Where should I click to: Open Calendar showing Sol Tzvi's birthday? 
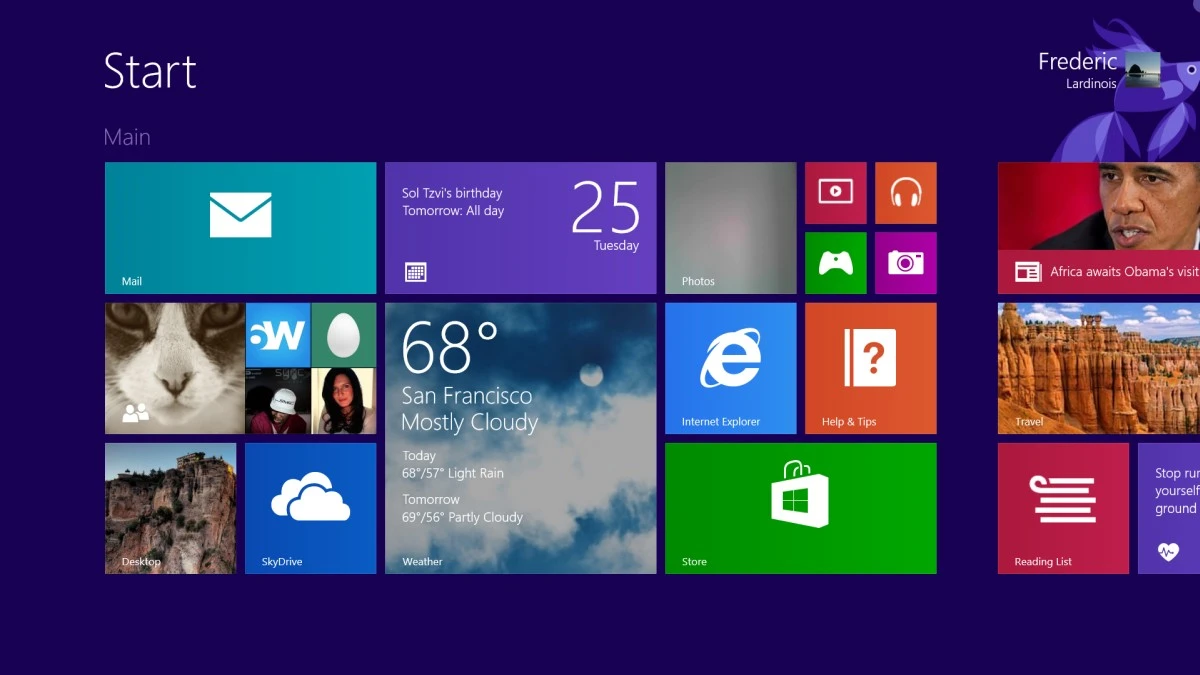(x=520, y=228)
